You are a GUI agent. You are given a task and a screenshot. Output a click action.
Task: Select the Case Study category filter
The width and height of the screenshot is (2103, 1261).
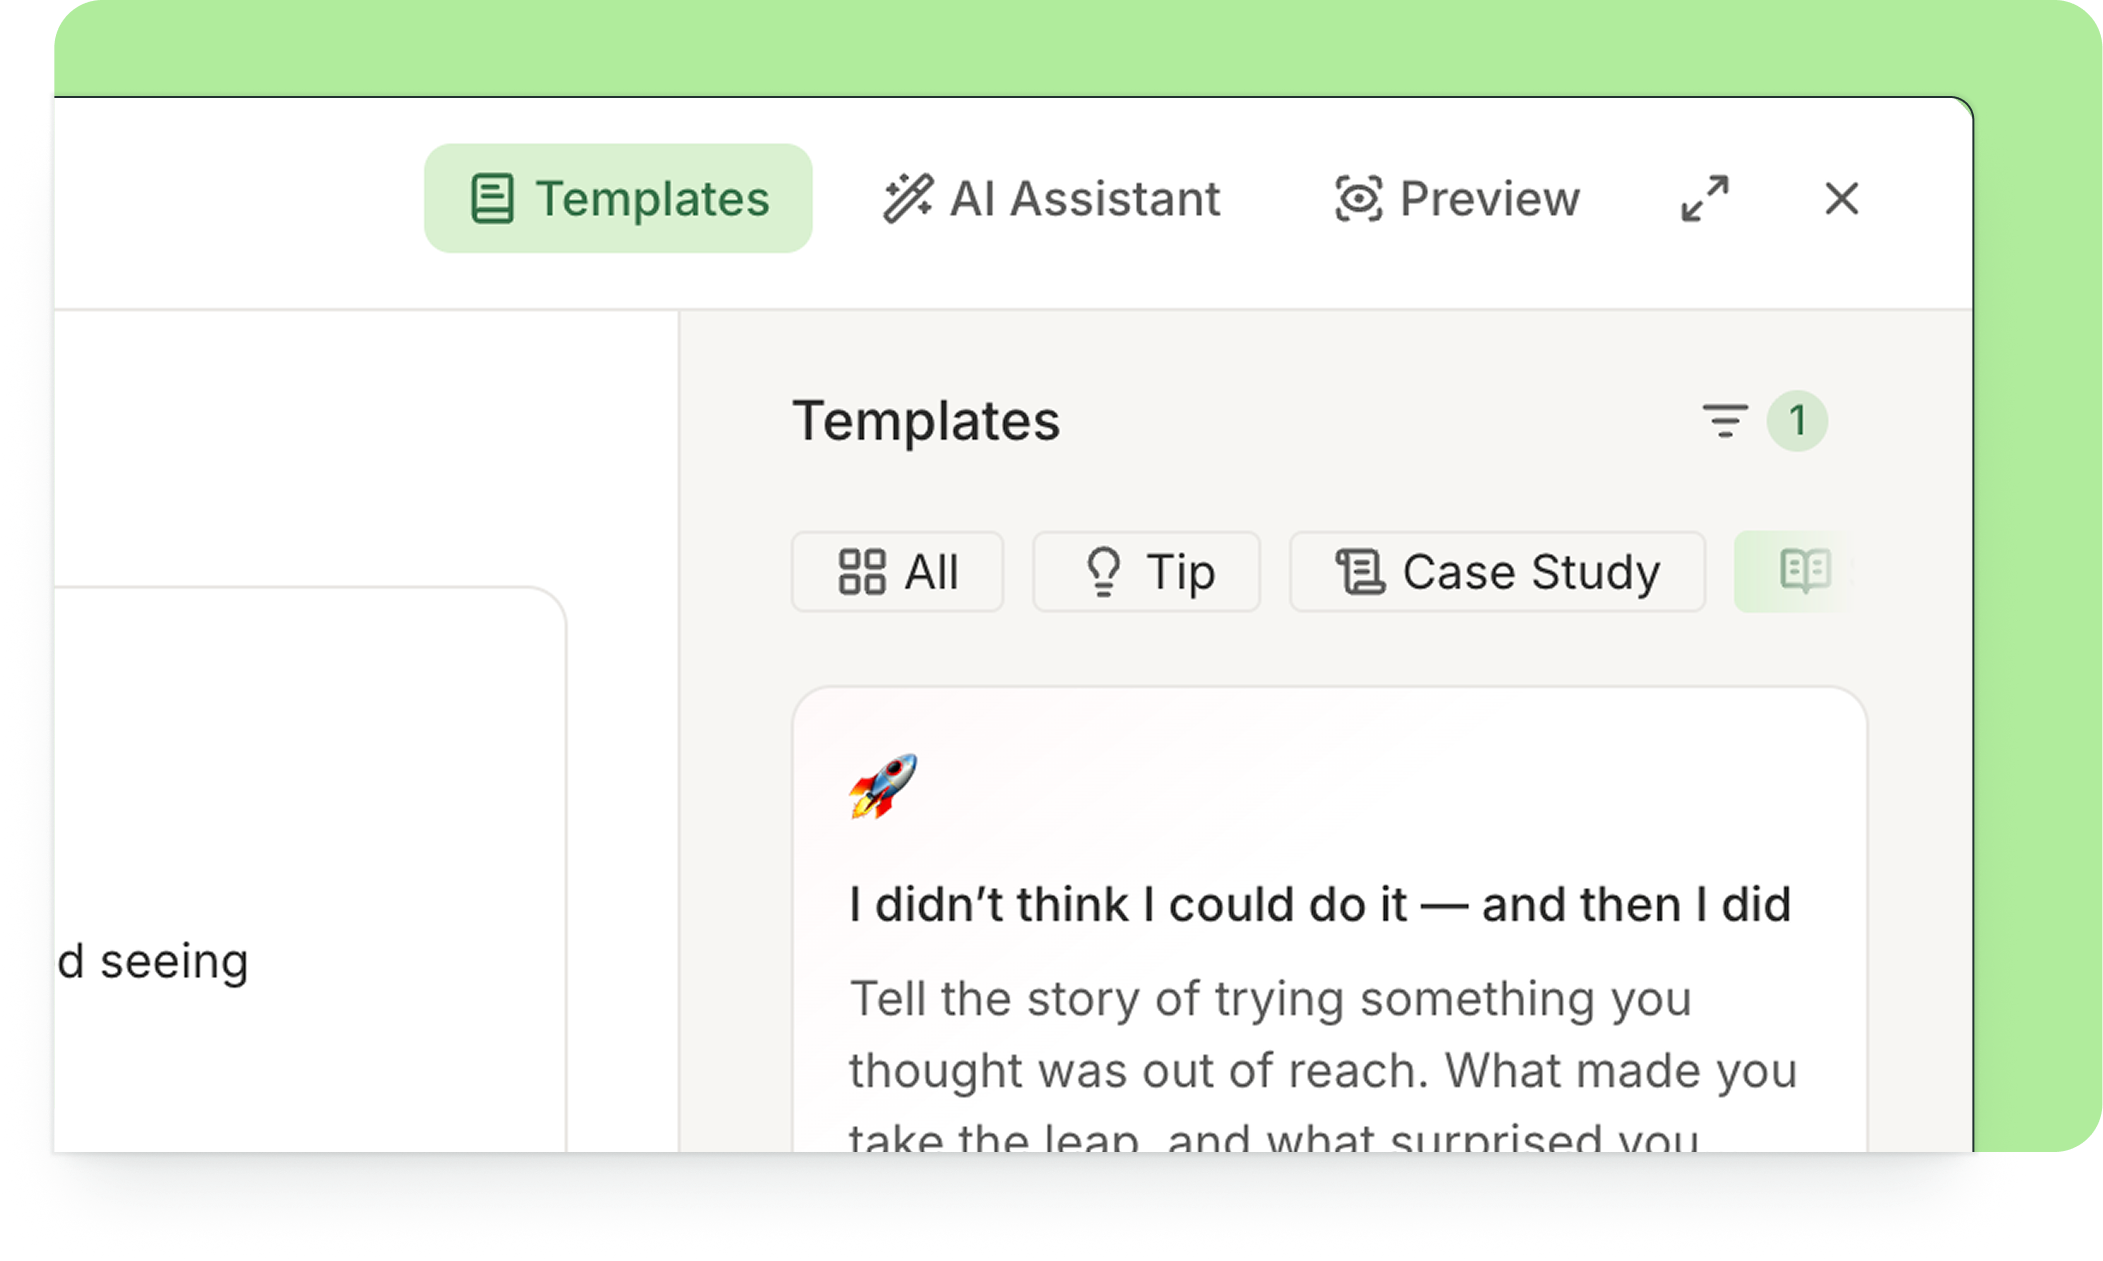click(x=1497, y=572)
